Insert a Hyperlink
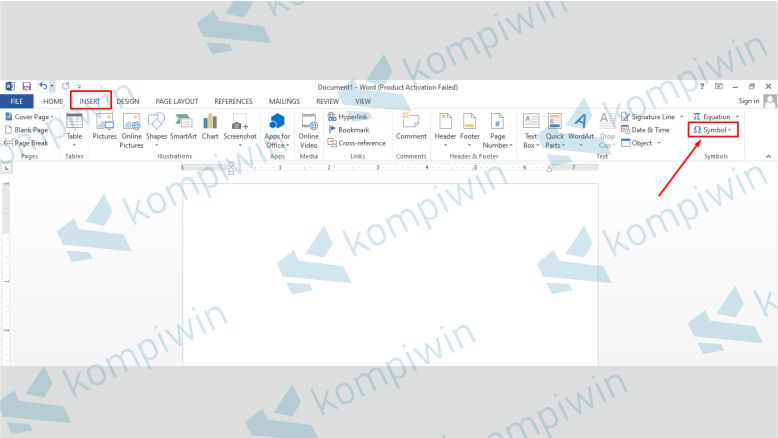The width and height of the screenshot is (778, 438). click(x=348, y=117)
